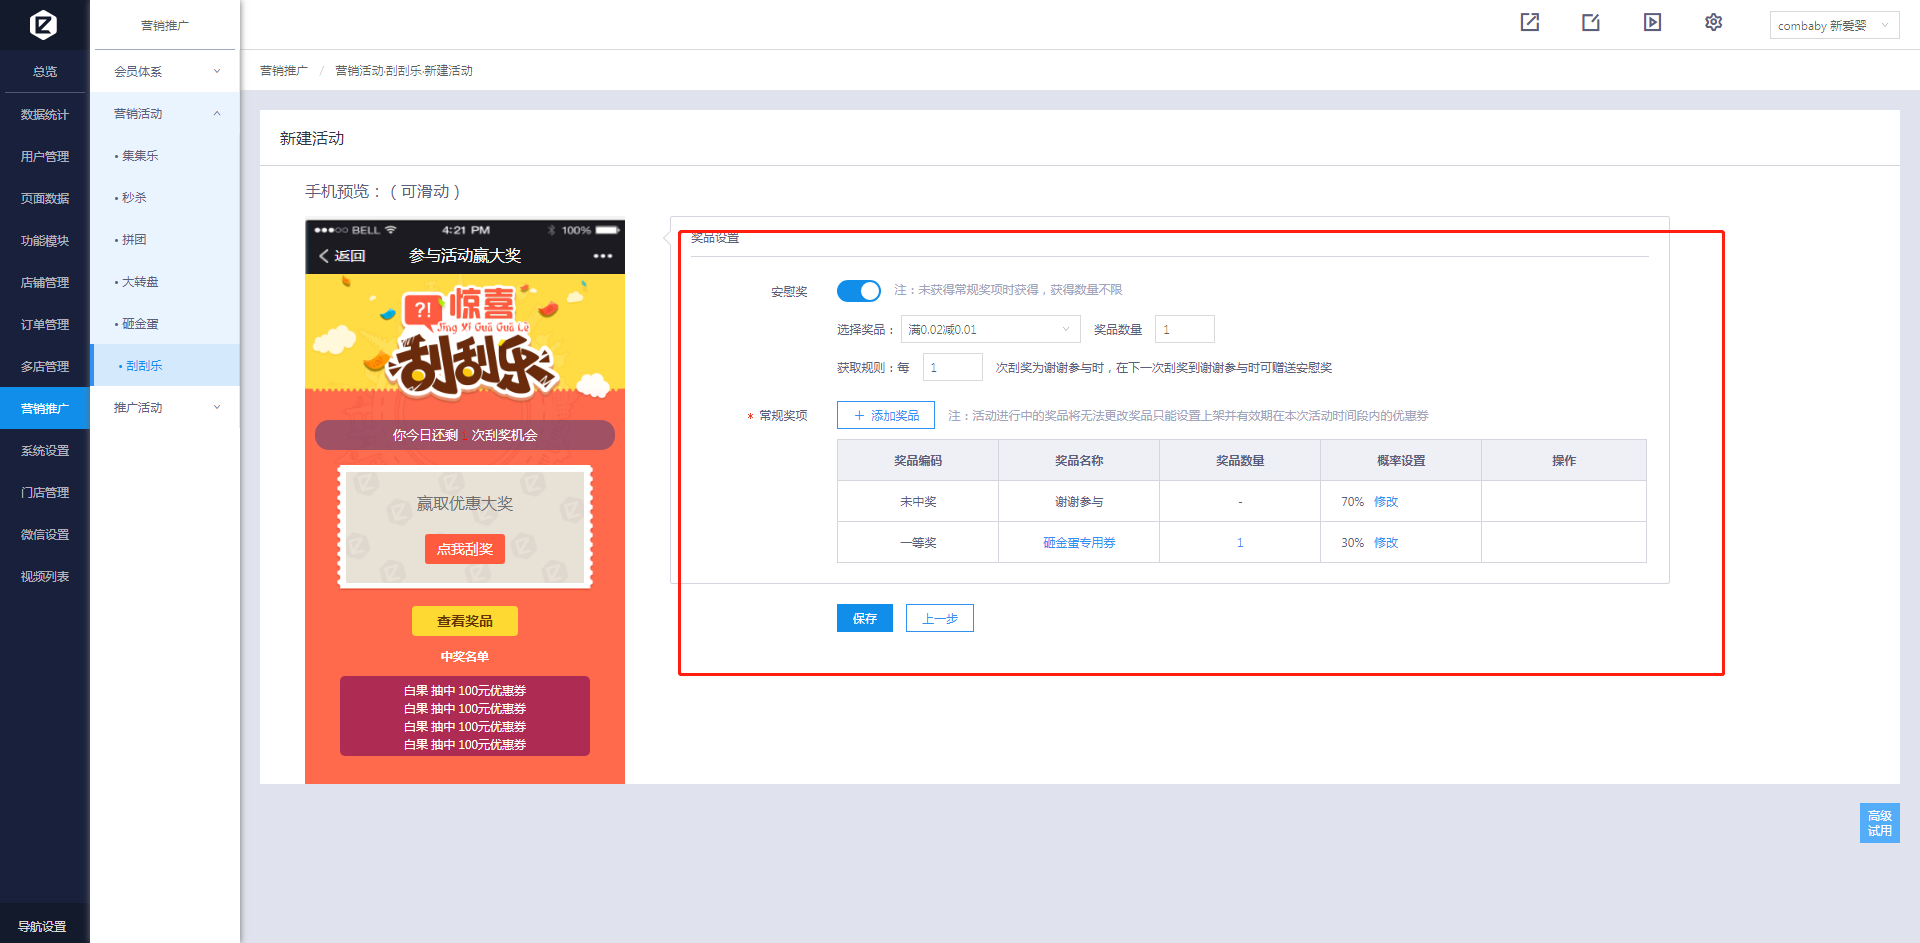Expand the 会员体系 submenu
This screenshot has height=943, width=1920.
165,71
